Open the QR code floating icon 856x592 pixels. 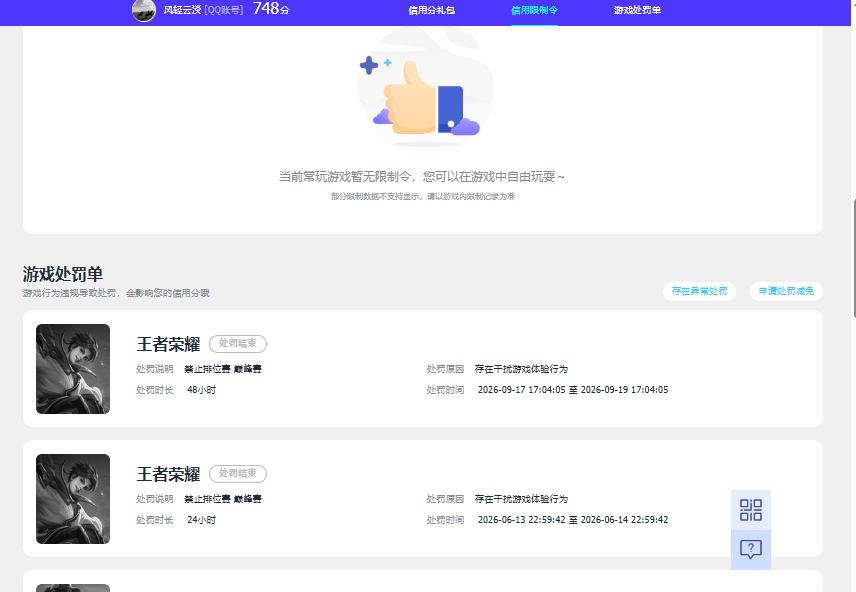[751, 510]
